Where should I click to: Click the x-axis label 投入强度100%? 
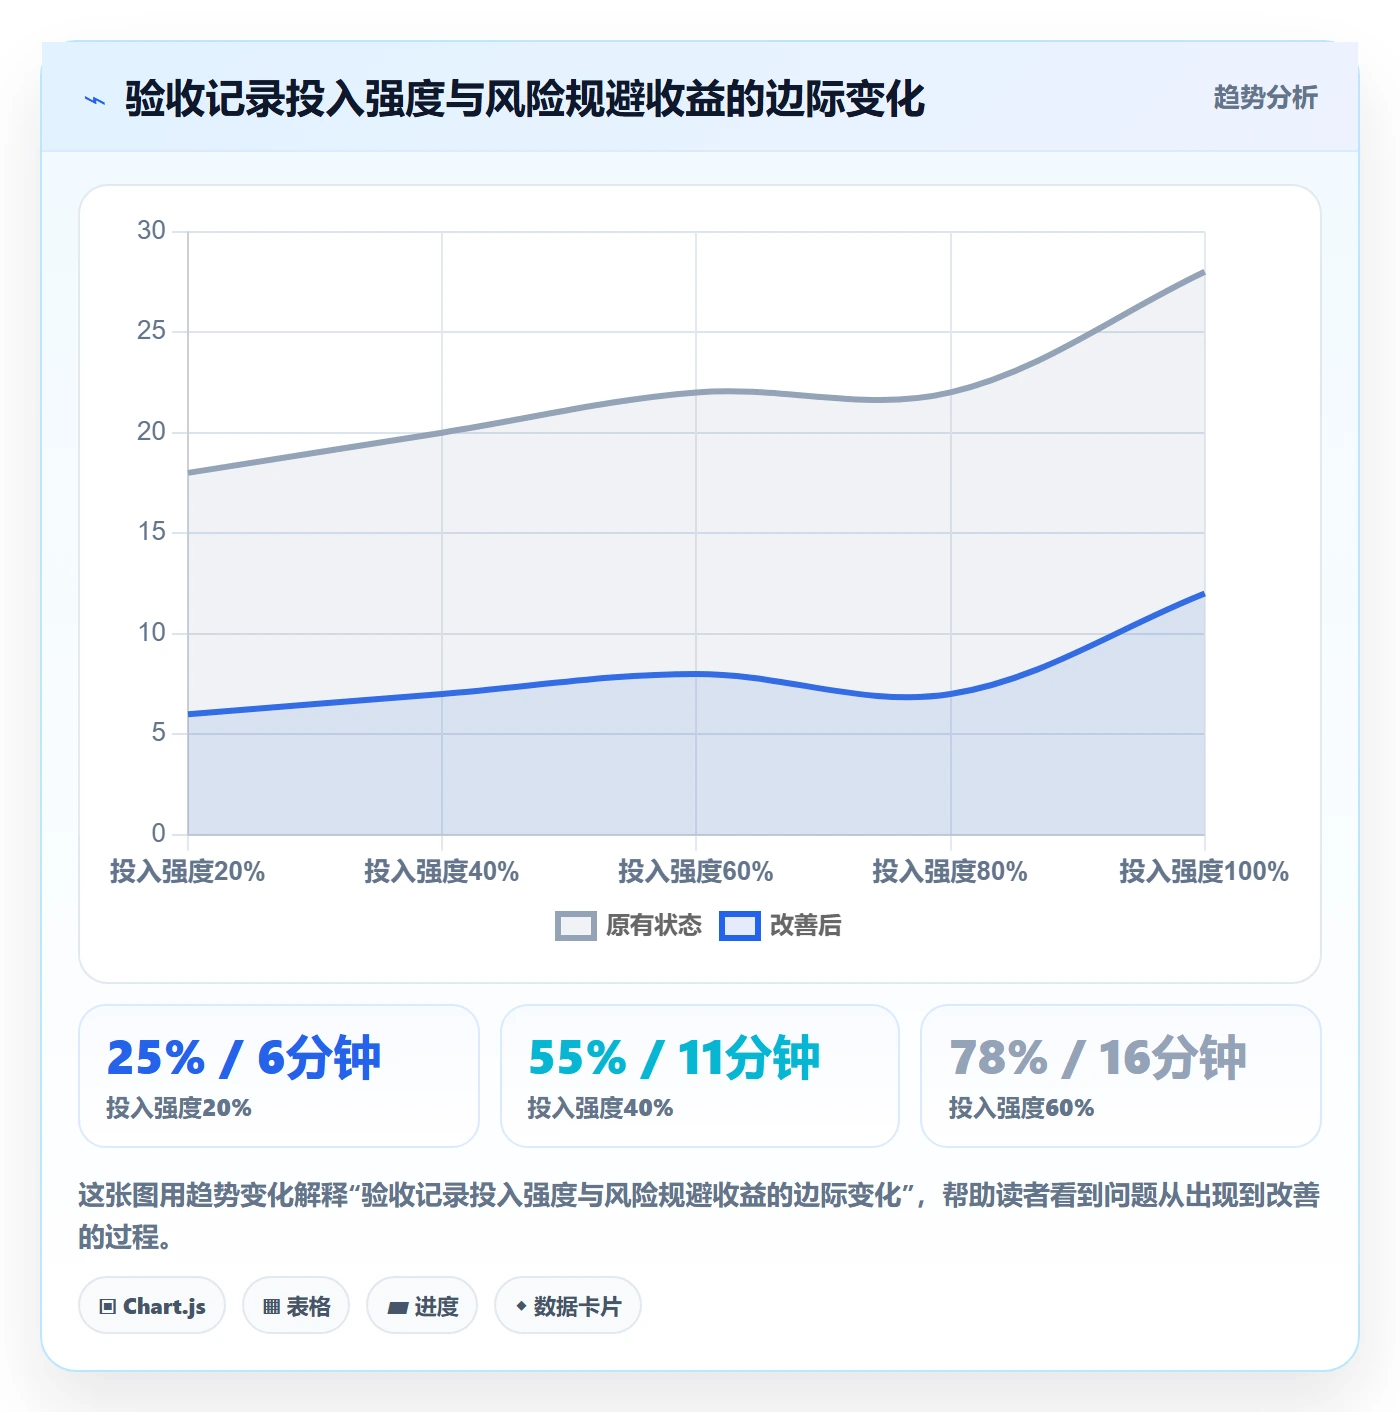point(1204,872)
